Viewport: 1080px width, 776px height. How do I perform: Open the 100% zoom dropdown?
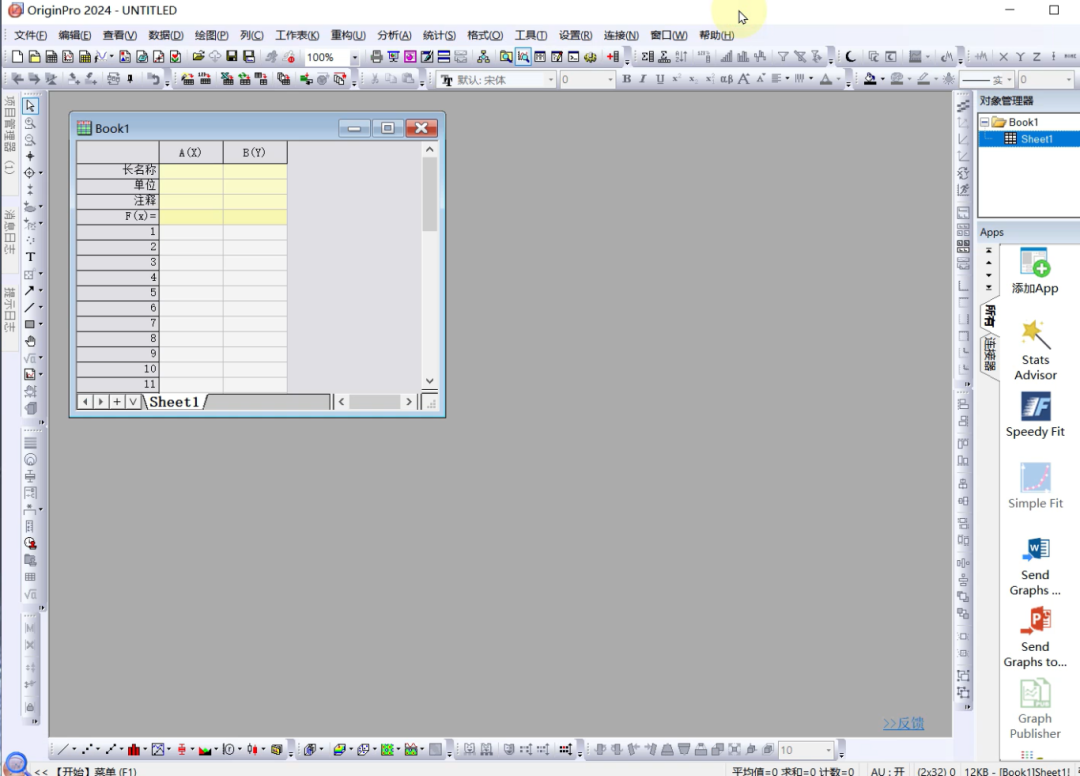354,58
